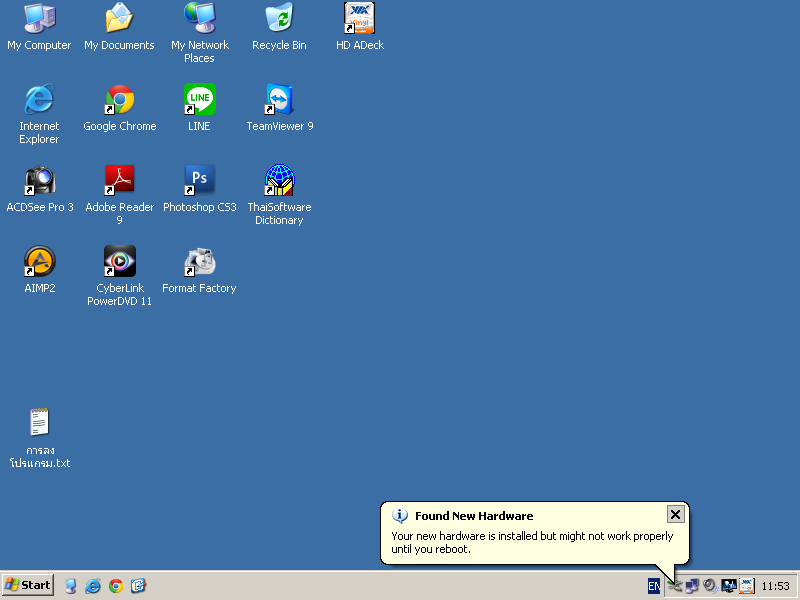The image size is (800, 600).
Task: Click the new hardware tray icon
Action: click(674, 586)
